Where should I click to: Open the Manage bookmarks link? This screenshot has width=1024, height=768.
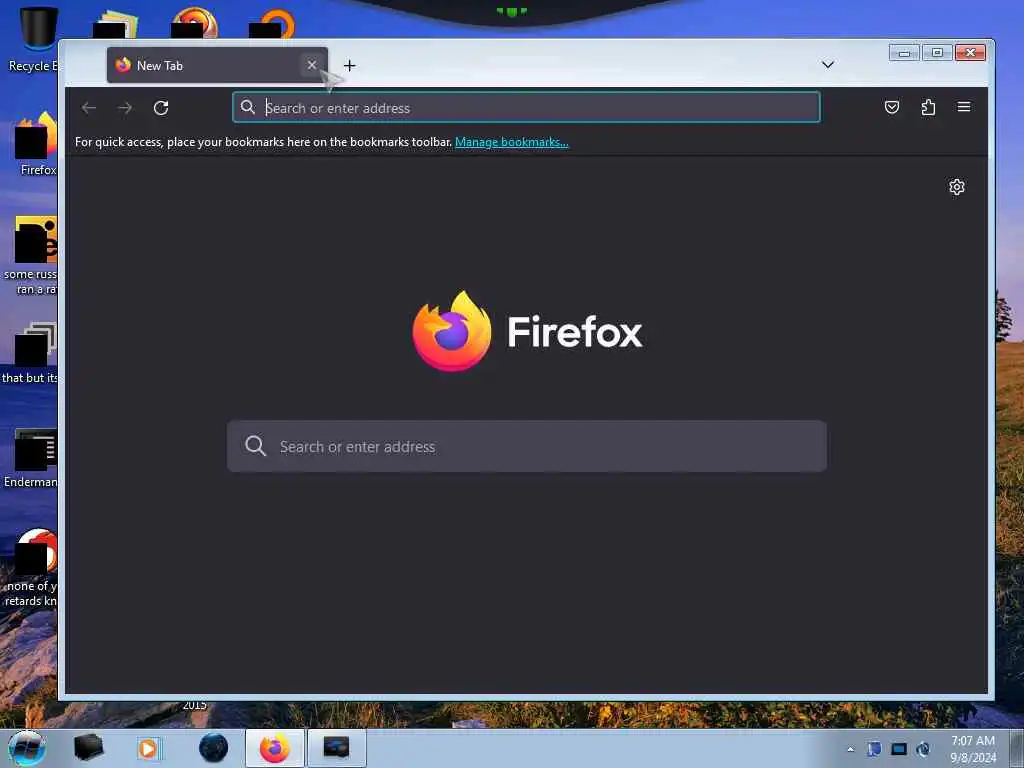click(511, 142)
